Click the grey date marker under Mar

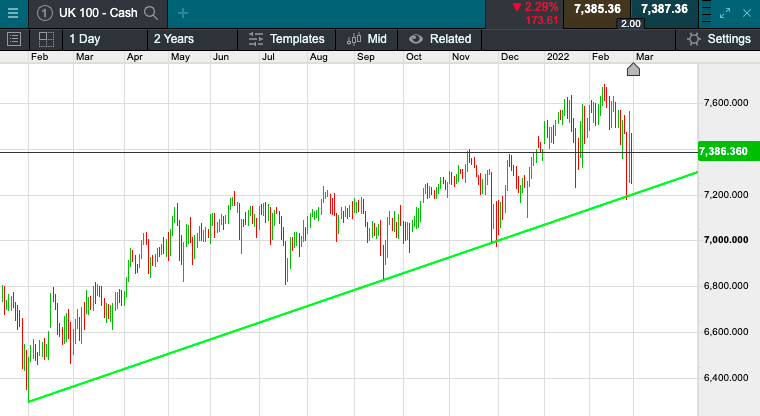(x=633, y=69)
